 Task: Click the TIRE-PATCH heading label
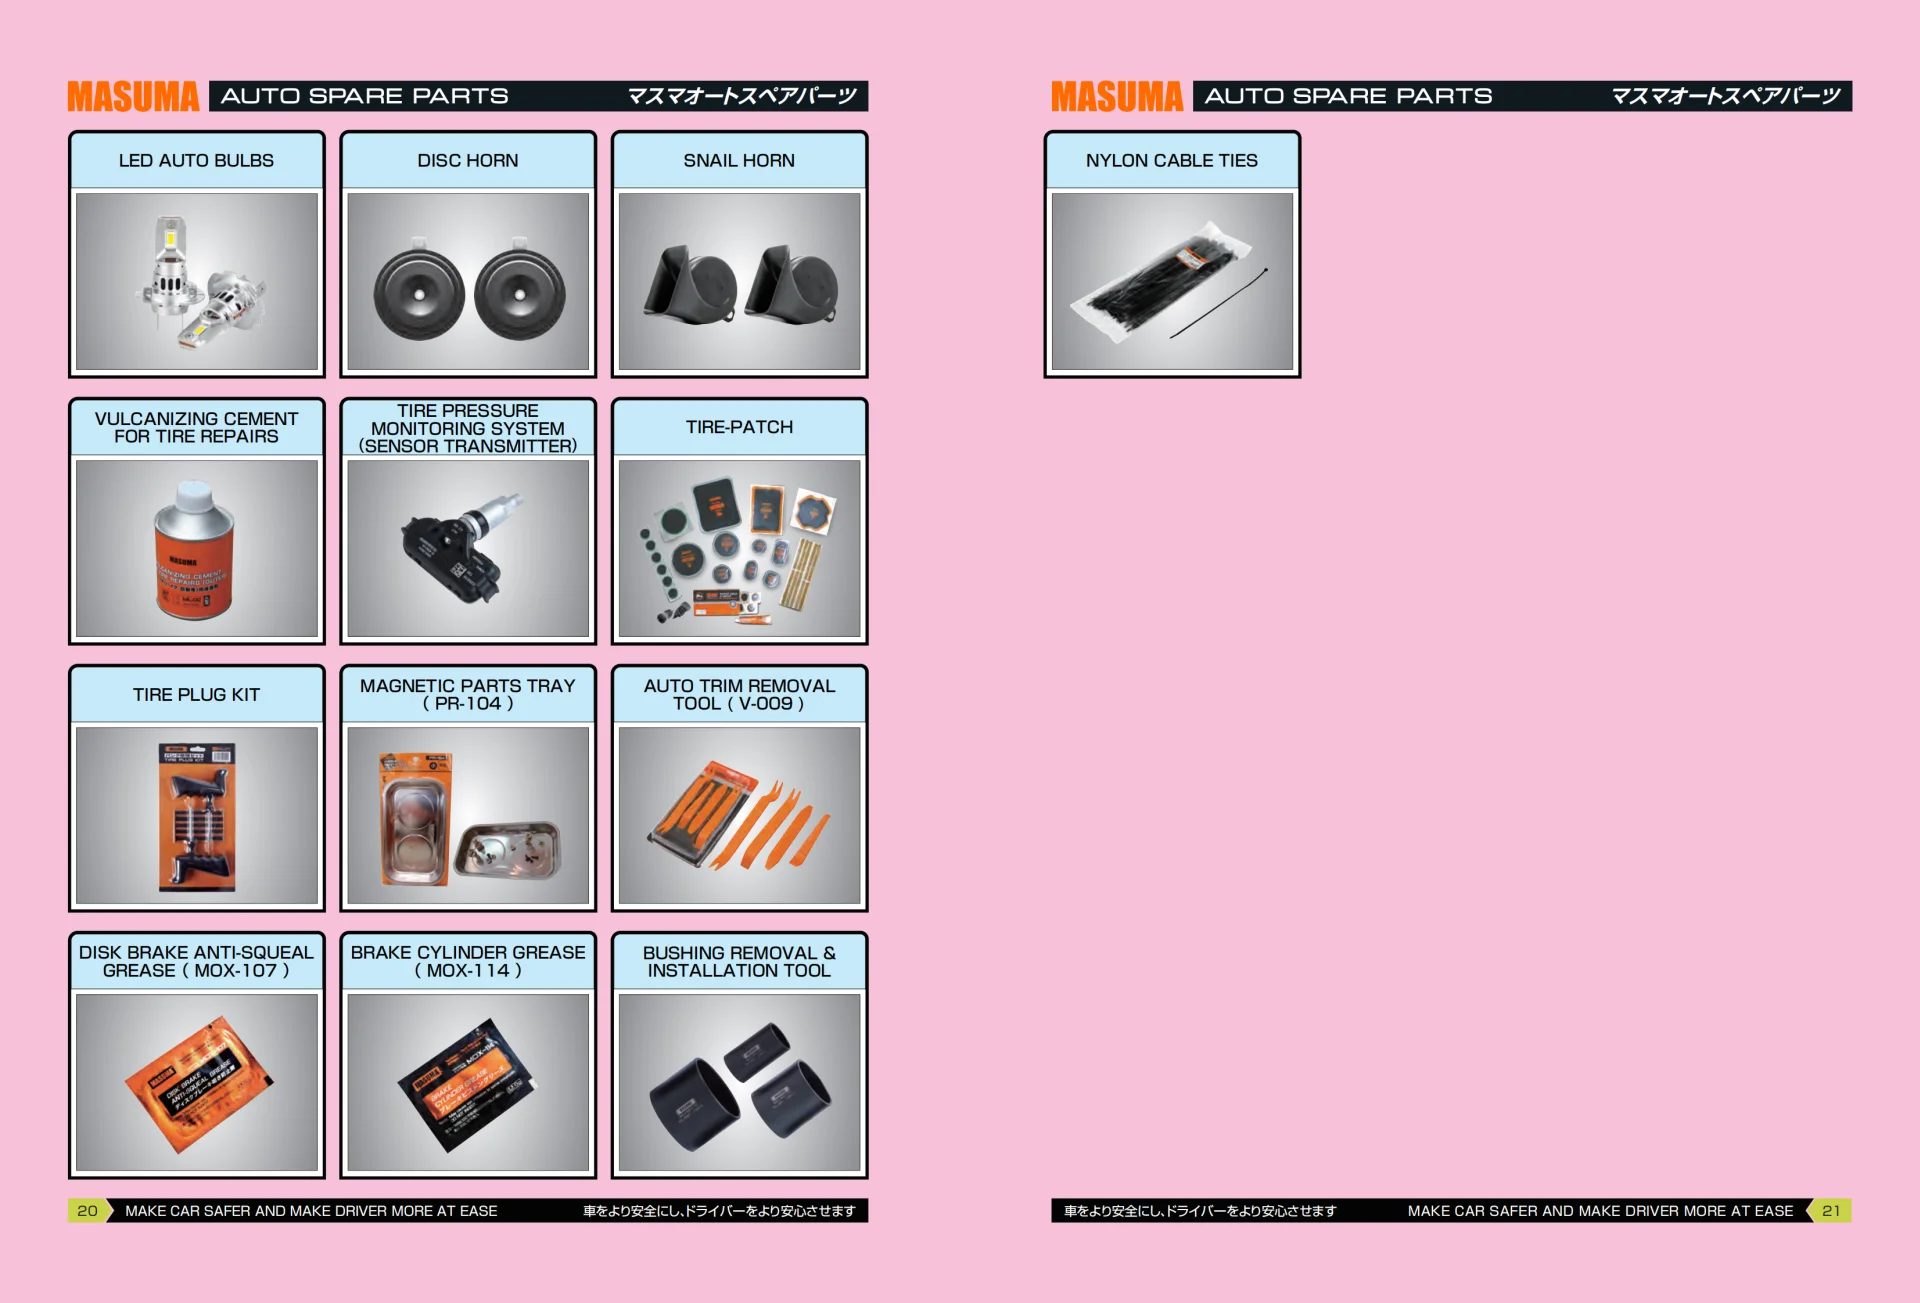click(739, 427)
